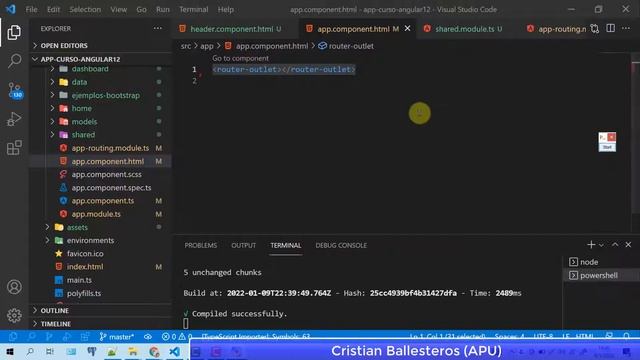Click the Windows Start button
Viewport: 640px width, 360px height.
pos(10,351)
